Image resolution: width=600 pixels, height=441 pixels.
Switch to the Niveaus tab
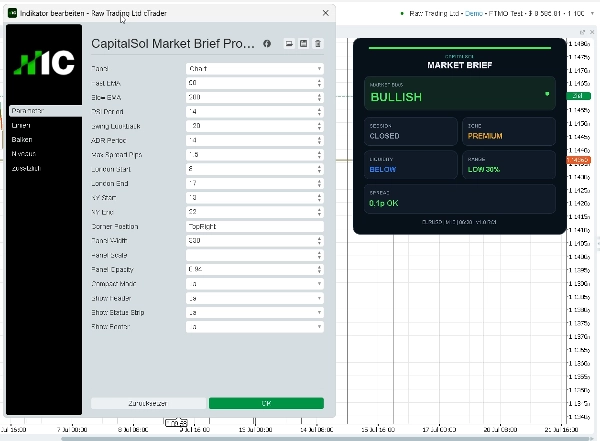pos(24,154)
